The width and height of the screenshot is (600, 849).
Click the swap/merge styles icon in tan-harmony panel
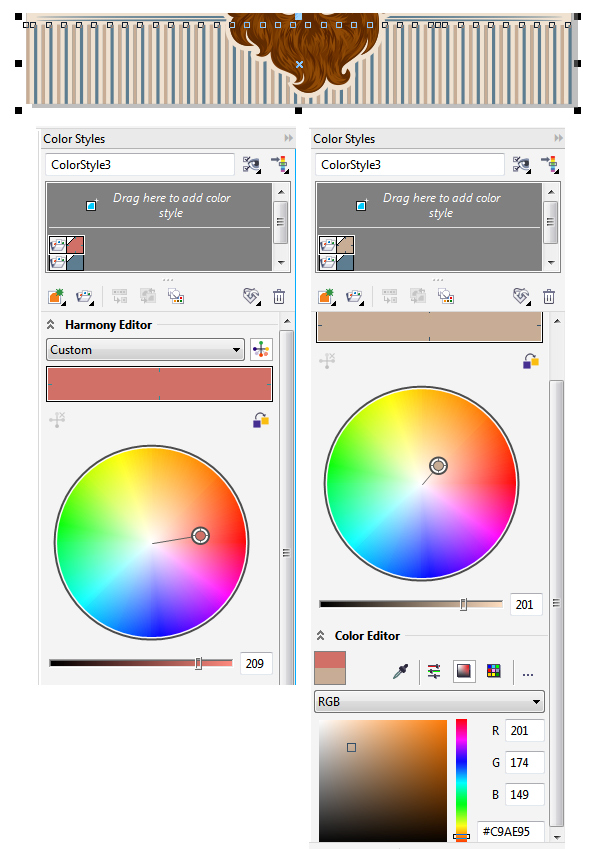click(x=418, y=297)
